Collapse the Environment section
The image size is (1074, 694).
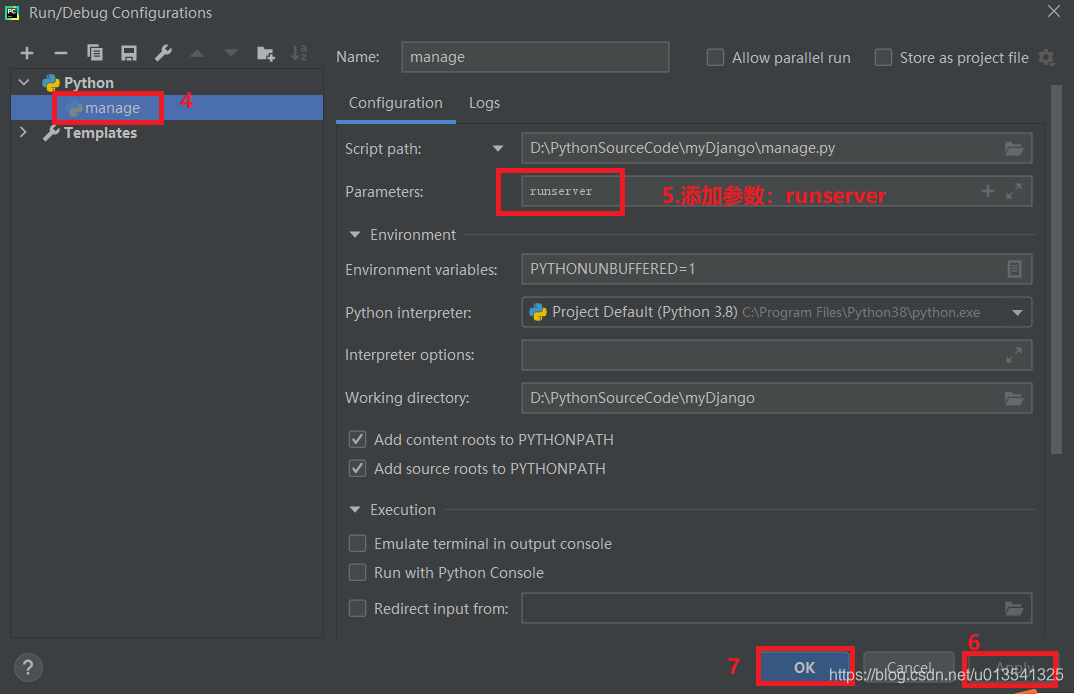(355, 234)
